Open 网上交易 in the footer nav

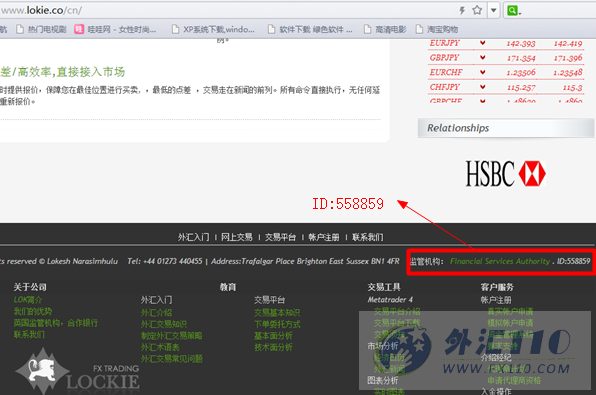(x=237, y=237)
